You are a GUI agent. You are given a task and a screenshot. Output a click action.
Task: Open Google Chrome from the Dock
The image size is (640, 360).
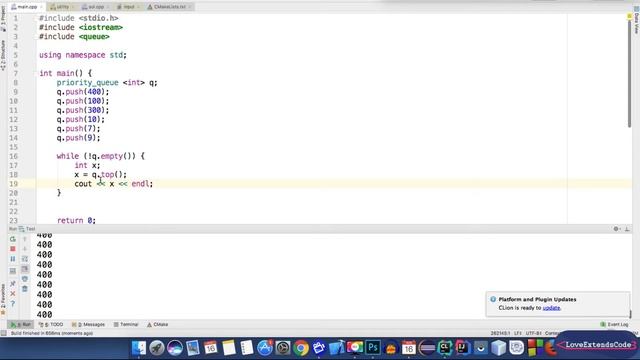pyautogui.click(x=301, y=348)
